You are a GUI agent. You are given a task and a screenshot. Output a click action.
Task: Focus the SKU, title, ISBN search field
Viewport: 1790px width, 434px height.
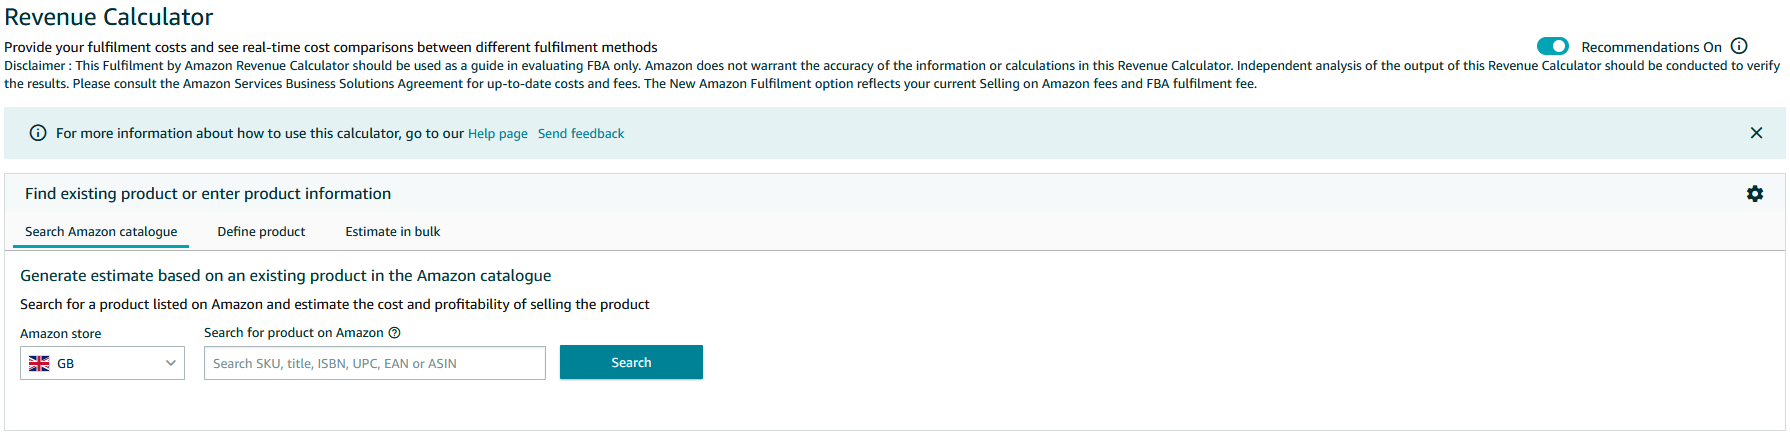(x=375, y=363)
